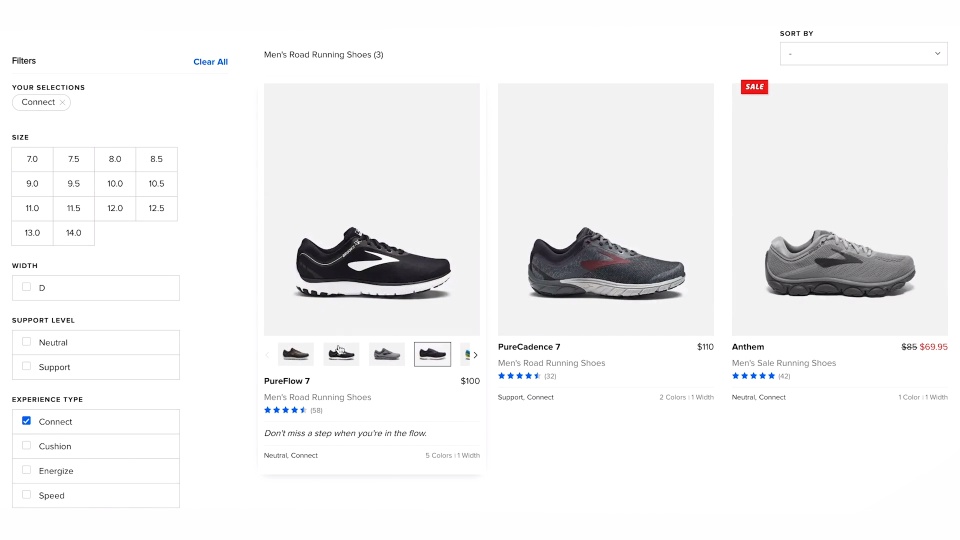Click 'Men's Sale Running Shoes' under Anthem
Image resolution: width=960 pixels, height=540 pixels.
tap(784, 363)
